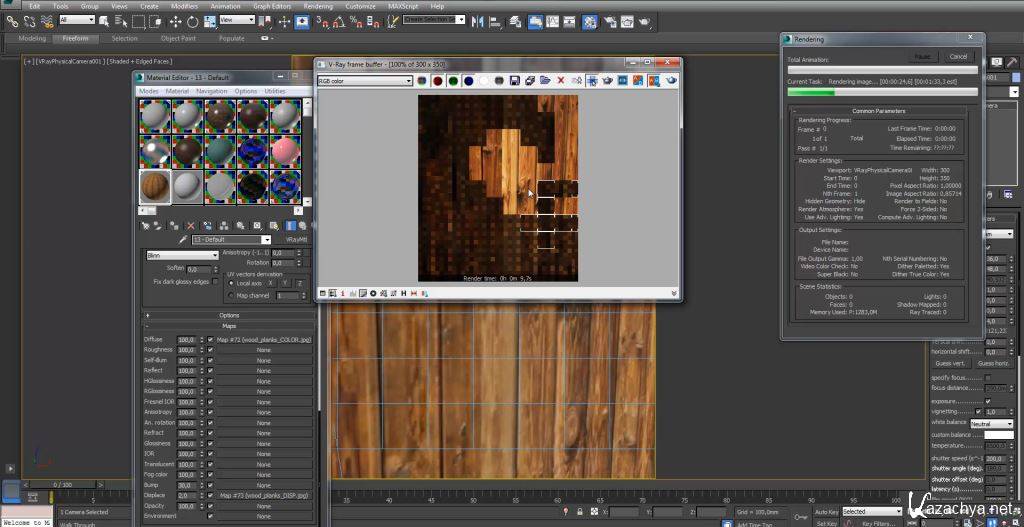Click the blue channel button in frame buffer

point(468,81)
